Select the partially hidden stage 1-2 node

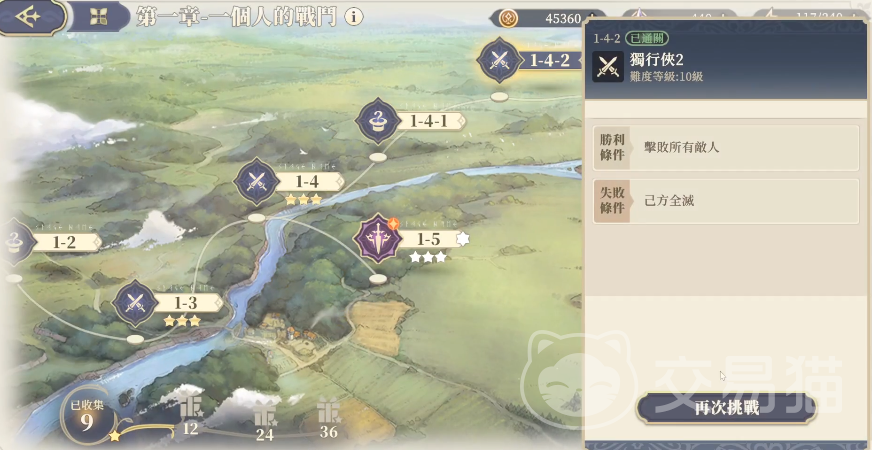coord(11,242)
